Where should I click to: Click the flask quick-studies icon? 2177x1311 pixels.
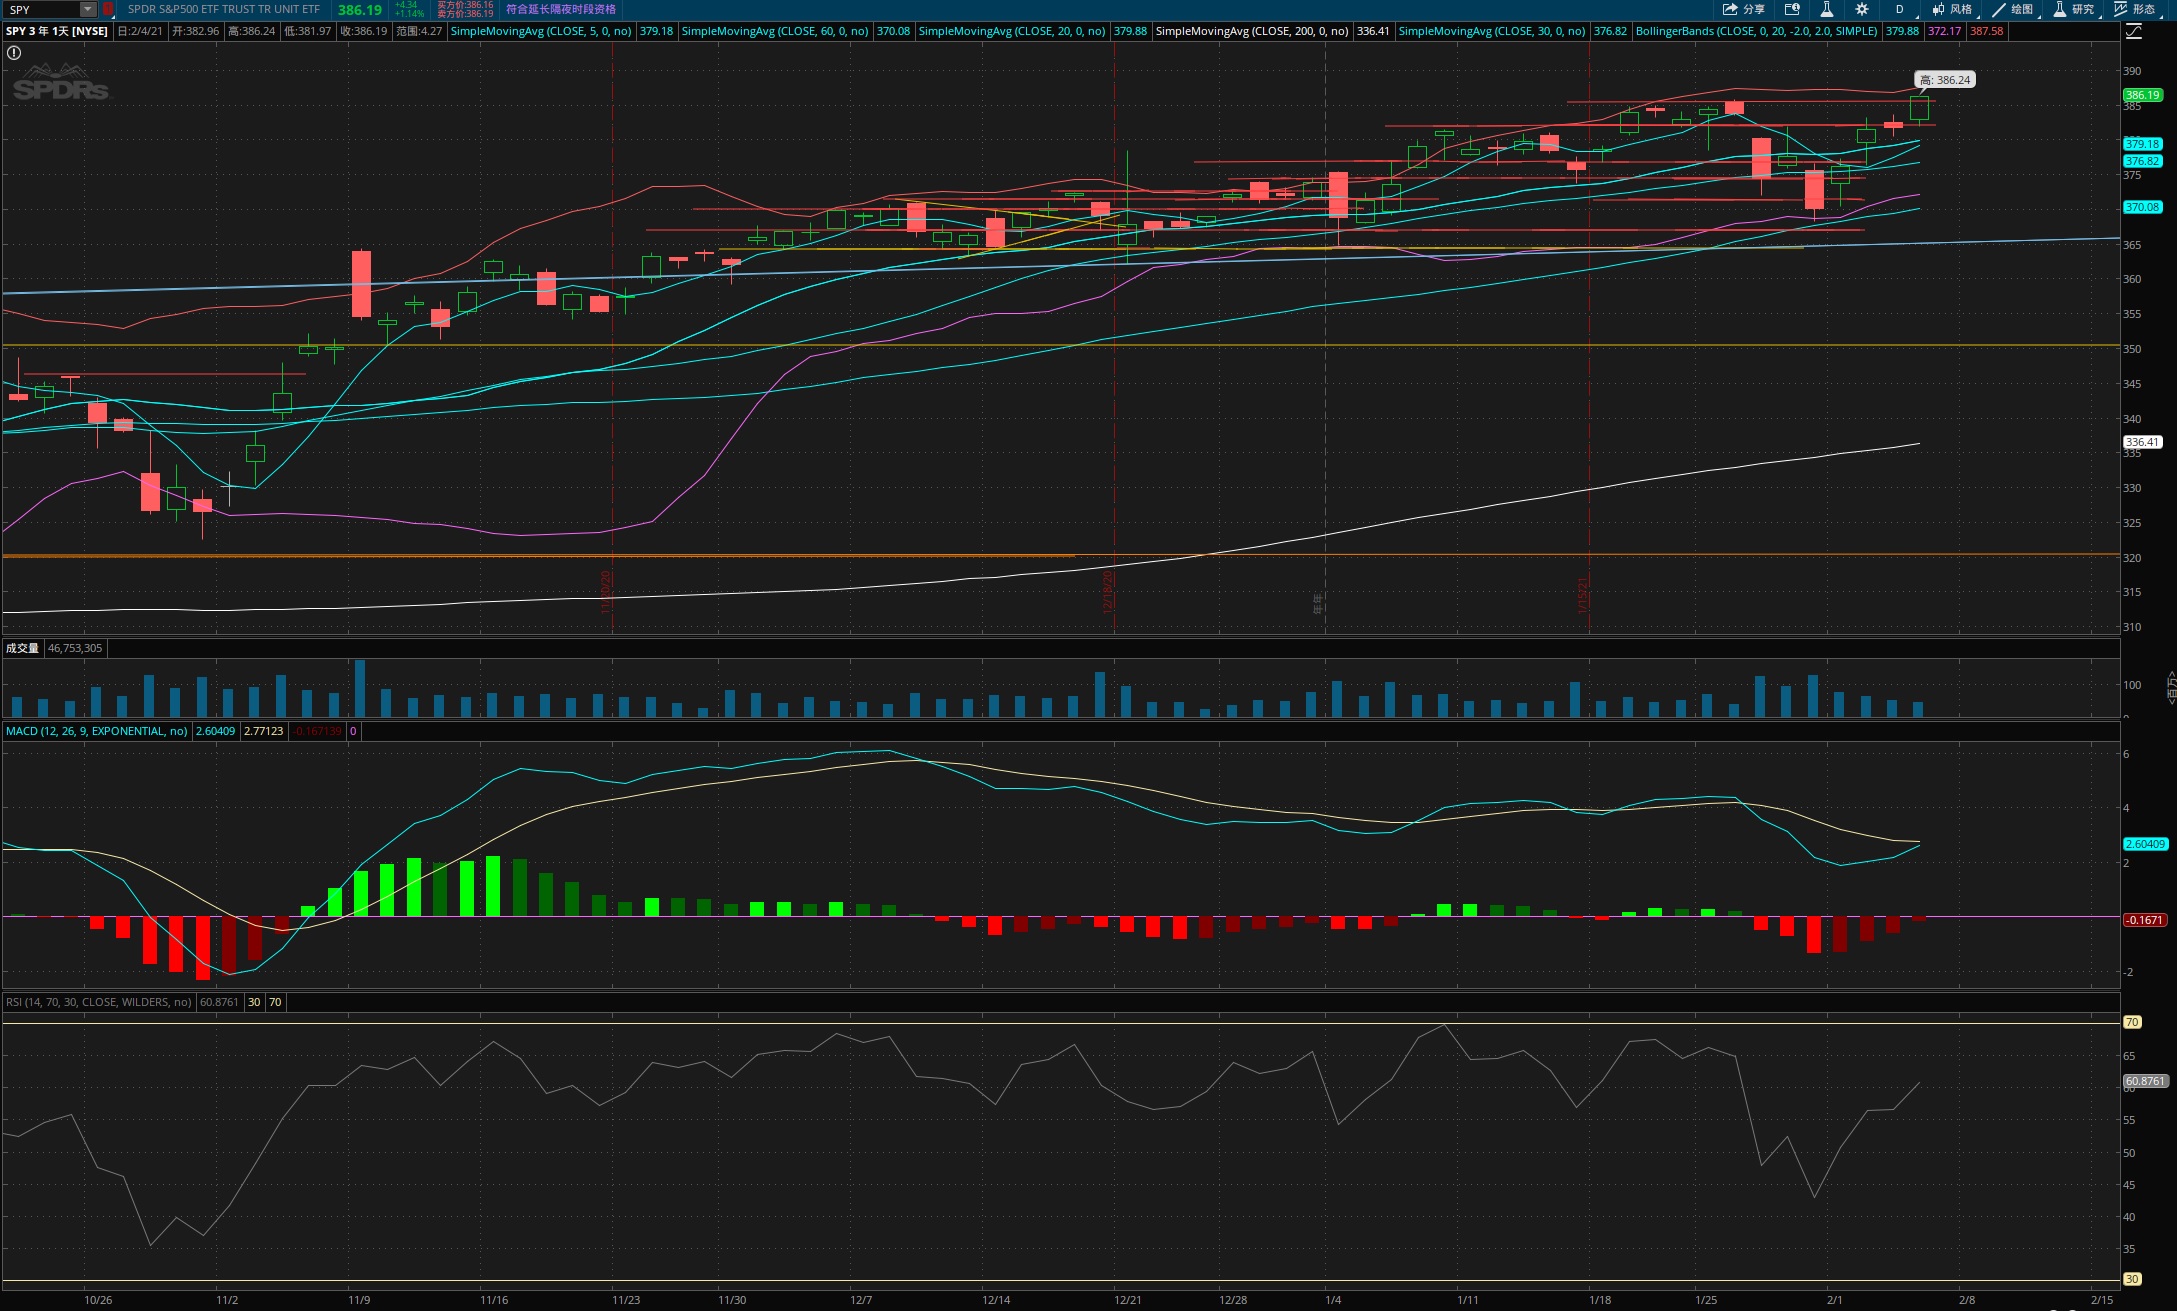click(x=1826, y=9)
